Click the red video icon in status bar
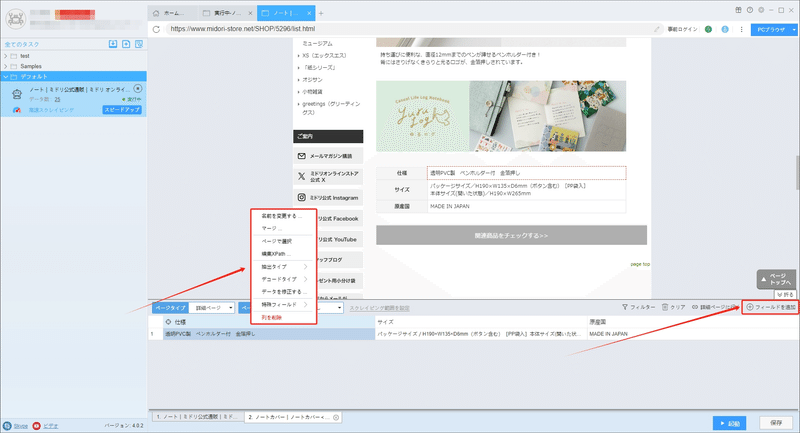The image size is (800, 433). [36, 425]
